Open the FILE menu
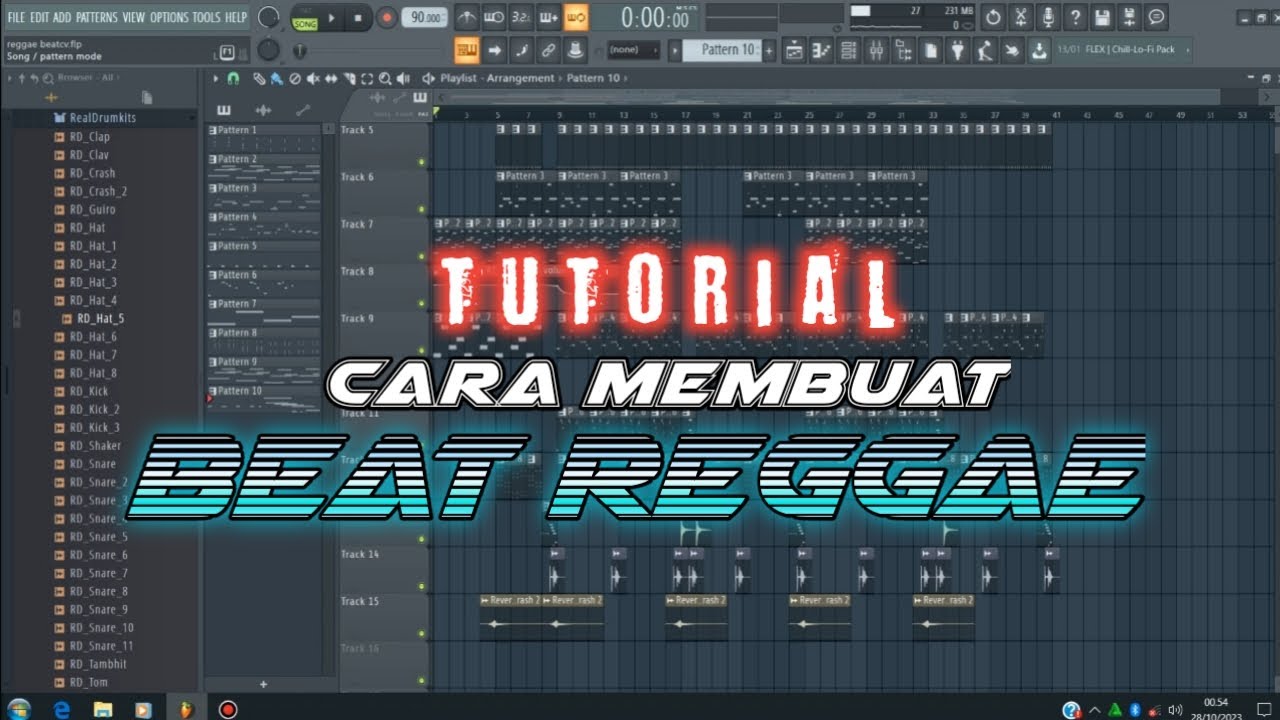This screenshot has height=720, width=1280. (17, 17)
